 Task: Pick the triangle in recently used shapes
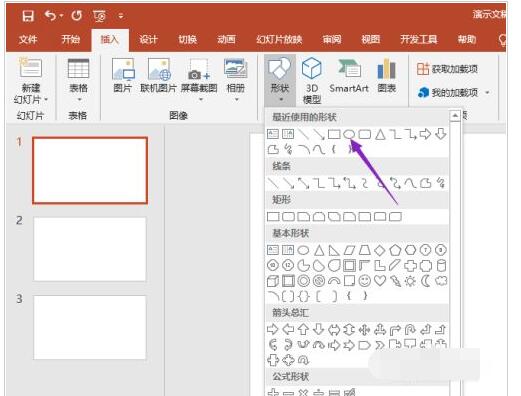[380, 134]
